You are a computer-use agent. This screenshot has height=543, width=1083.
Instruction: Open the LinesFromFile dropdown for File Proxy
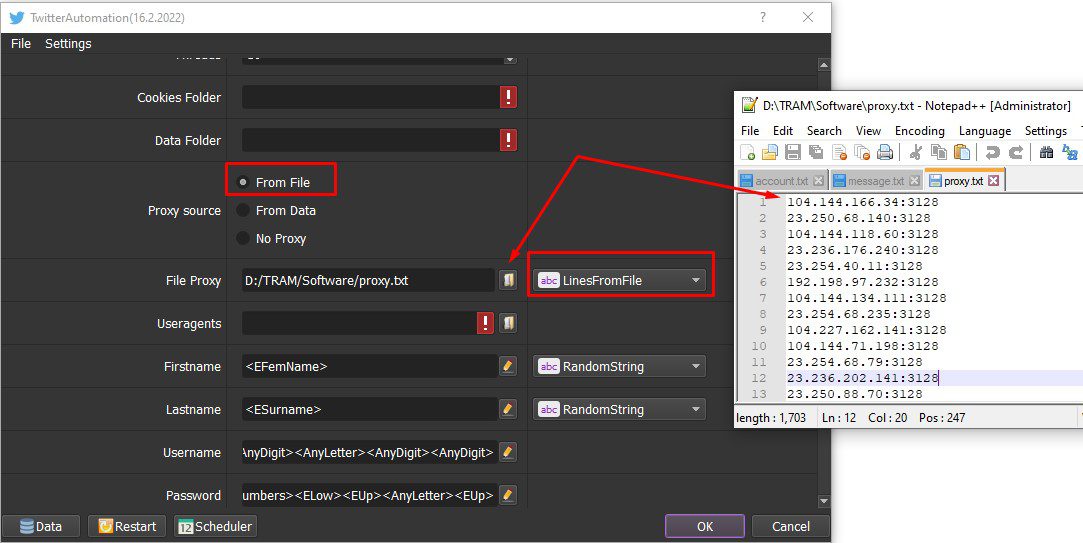pos(620,280)
